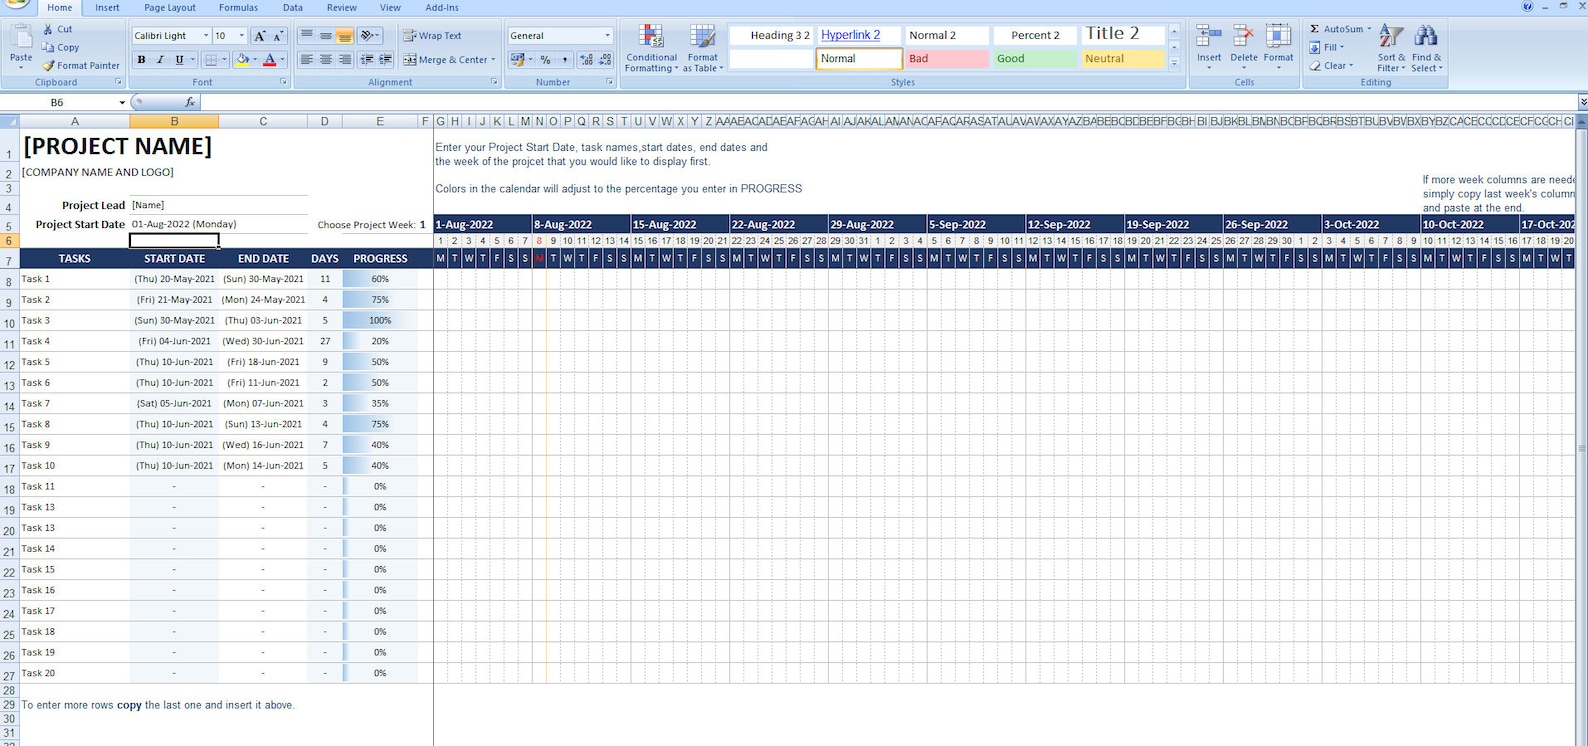Toggle the highlighted Bottom Align button

[345, 36]
